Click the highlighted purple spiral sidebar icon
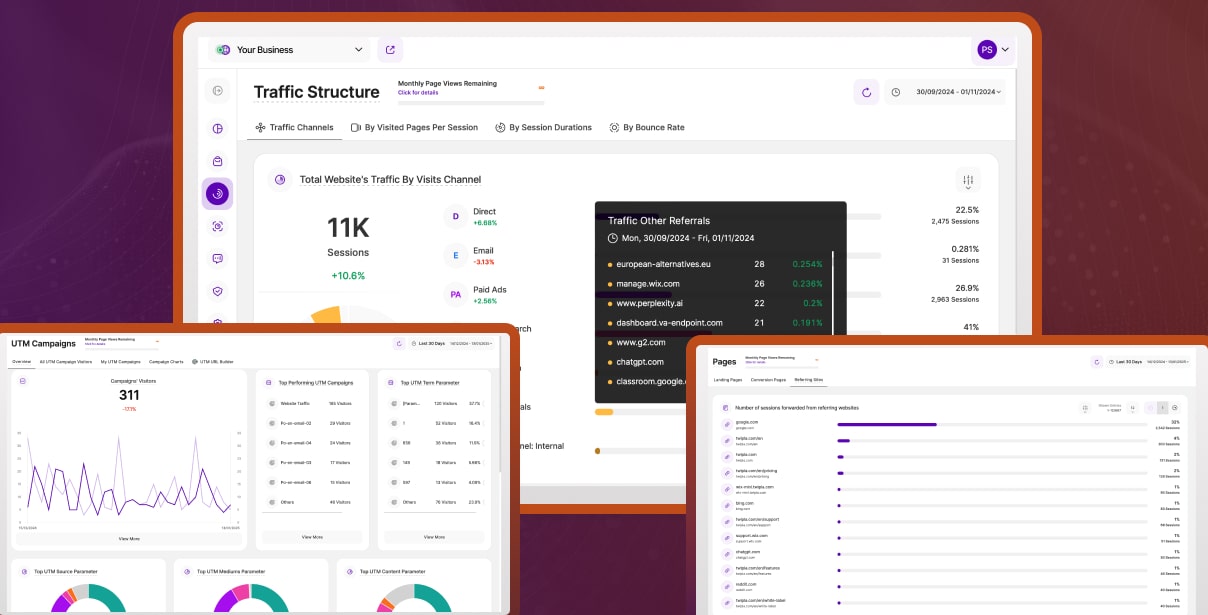1208x615 pixels. tap(217, 193)
